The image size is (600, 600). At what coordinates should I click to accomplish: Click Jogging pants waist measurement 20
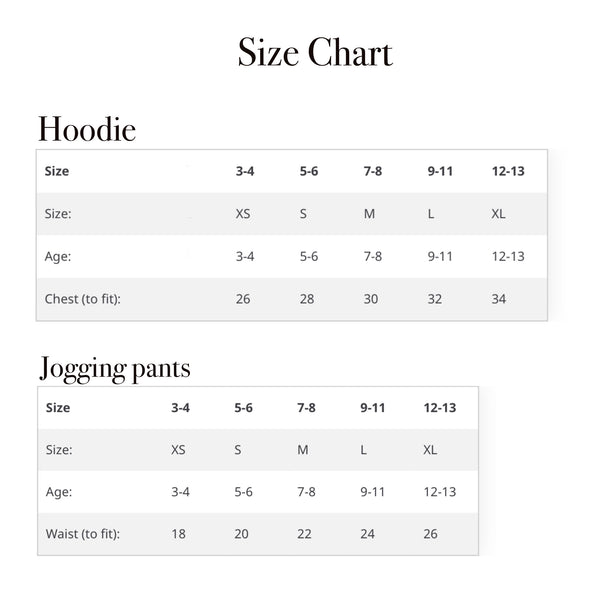[x=241, y=534]
